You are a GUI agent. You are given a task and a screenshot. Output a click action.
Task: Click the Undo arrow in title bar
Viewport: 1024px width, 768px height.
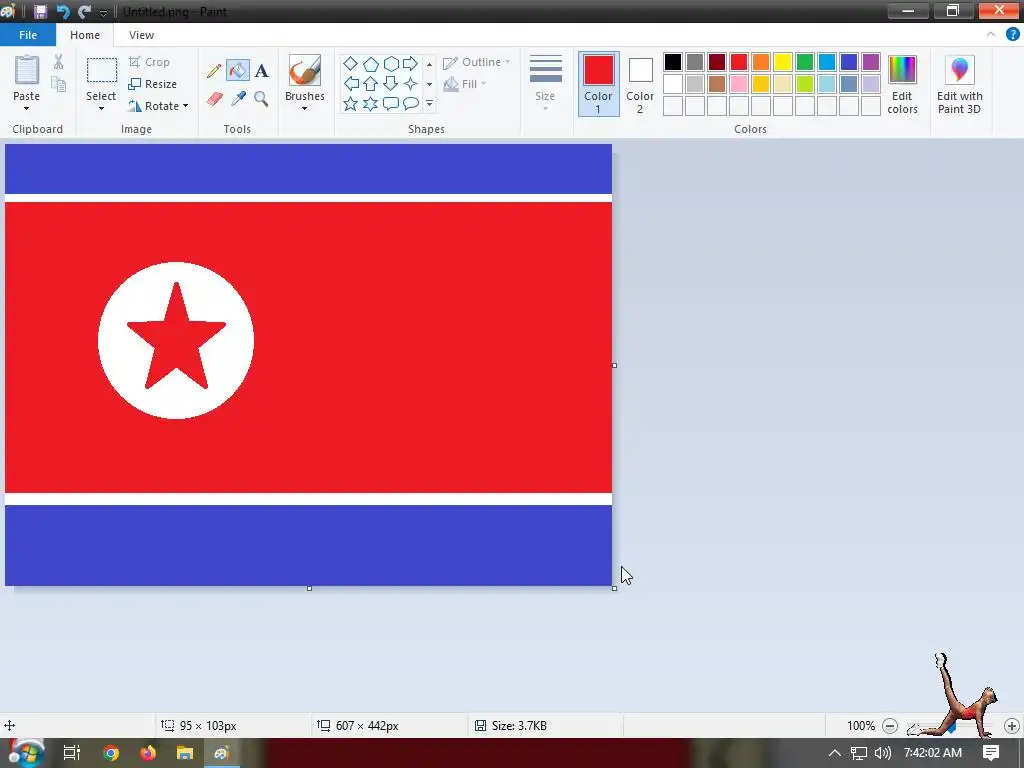pos(63,11)
